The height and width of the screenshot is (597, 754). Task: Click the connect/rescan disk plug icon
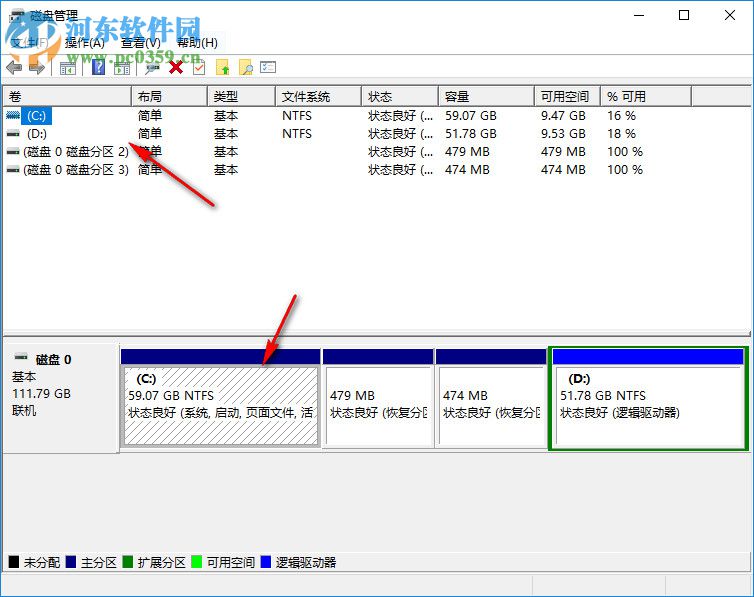152,68
